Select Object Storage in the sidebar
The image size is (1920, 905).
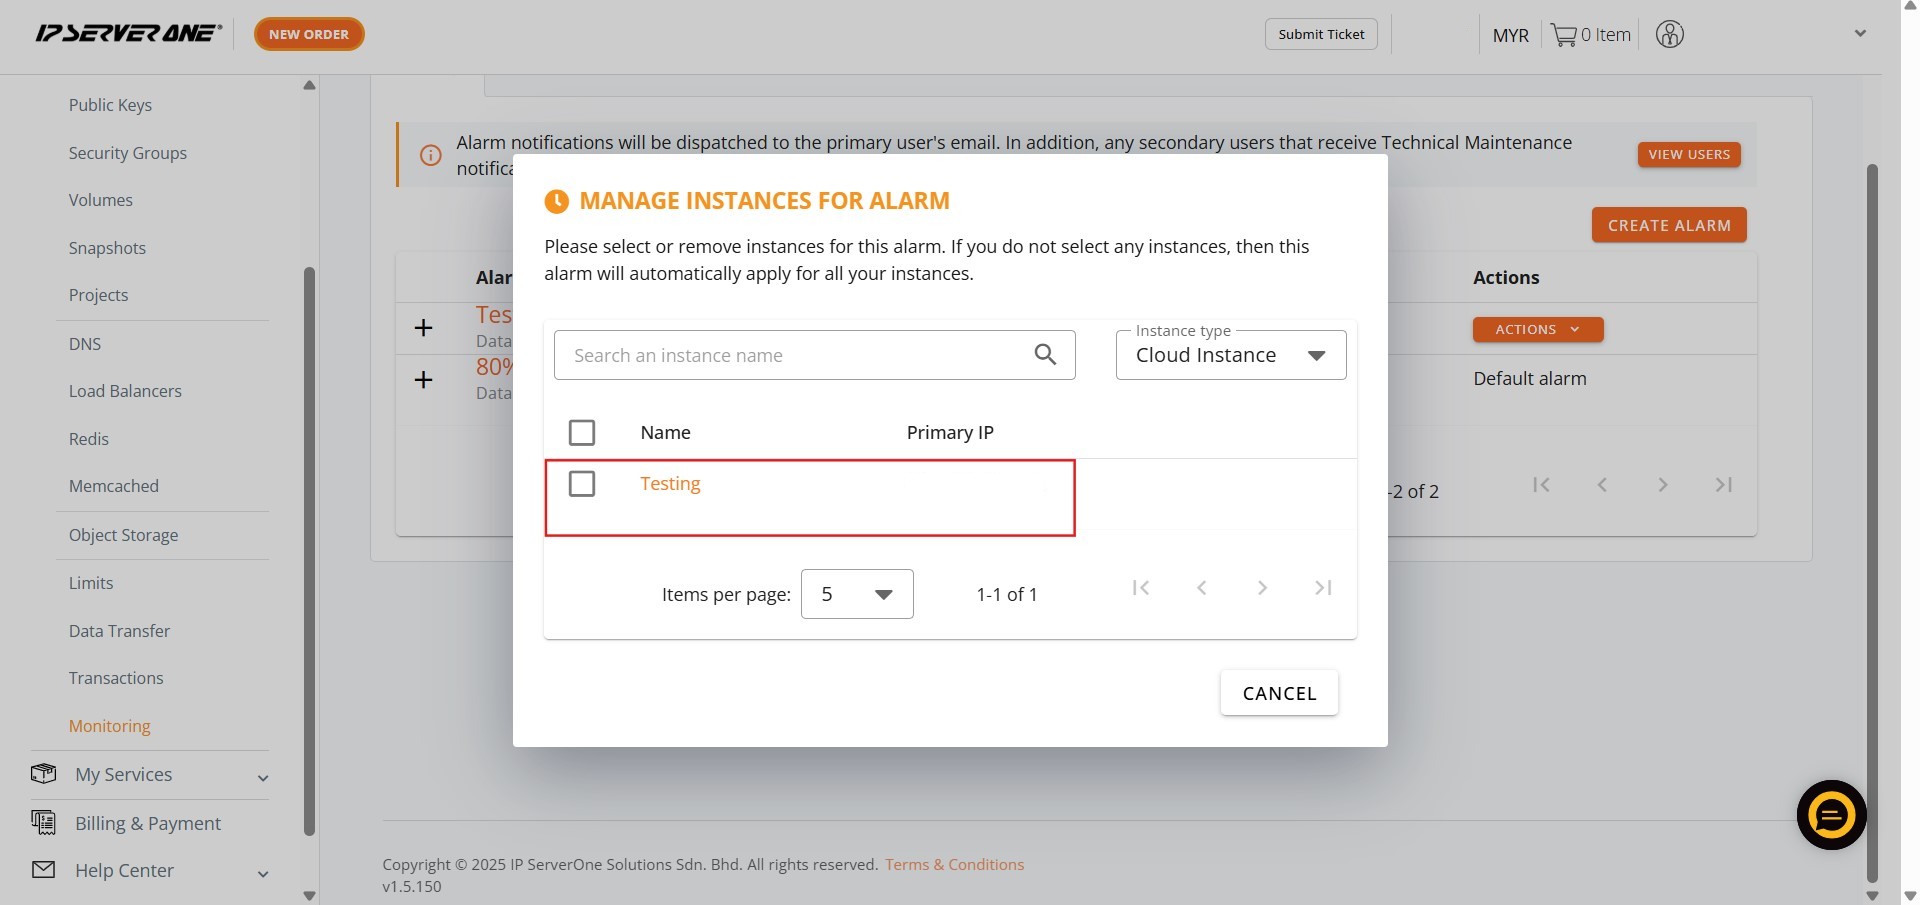[123, 535]
